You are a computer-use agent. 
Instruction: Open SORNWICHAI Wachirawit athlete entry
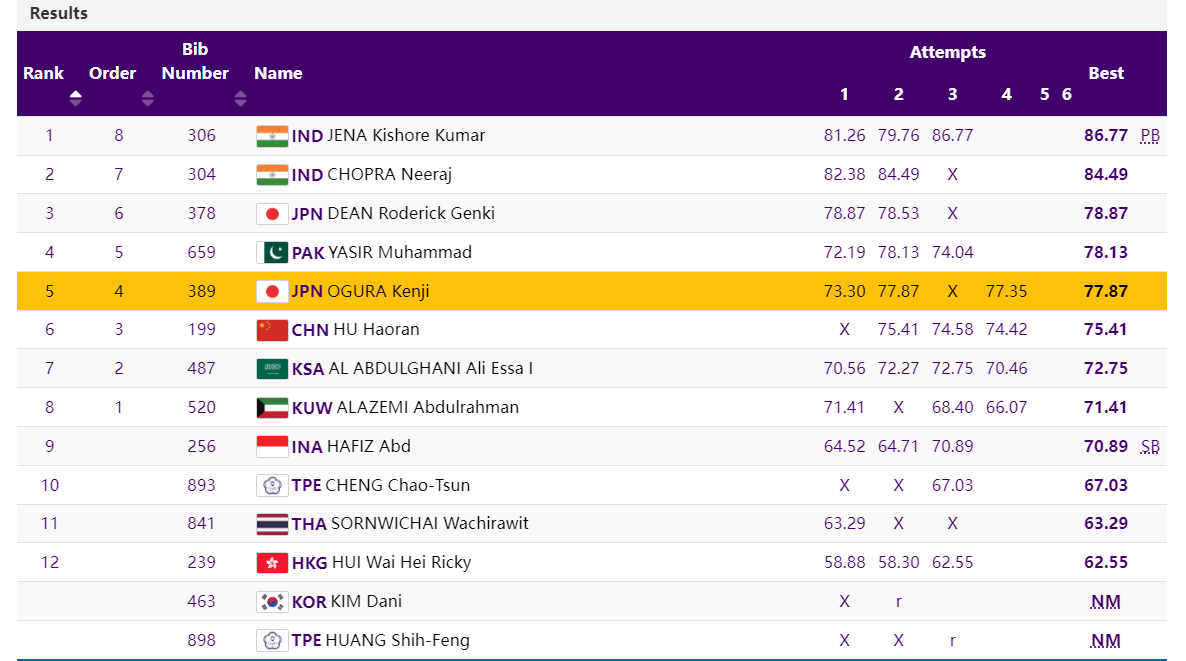coord(430,524)
